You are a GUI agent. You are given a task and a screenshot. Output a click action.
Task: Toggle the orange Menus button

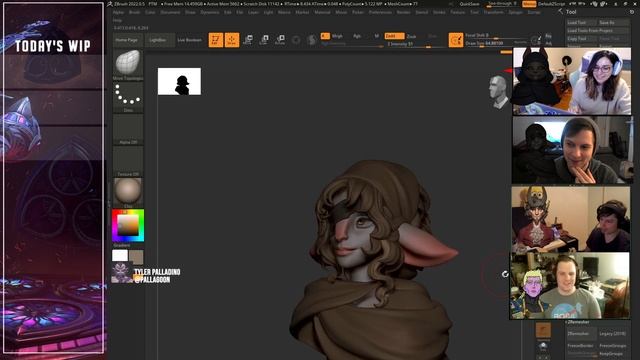[529, 4]
